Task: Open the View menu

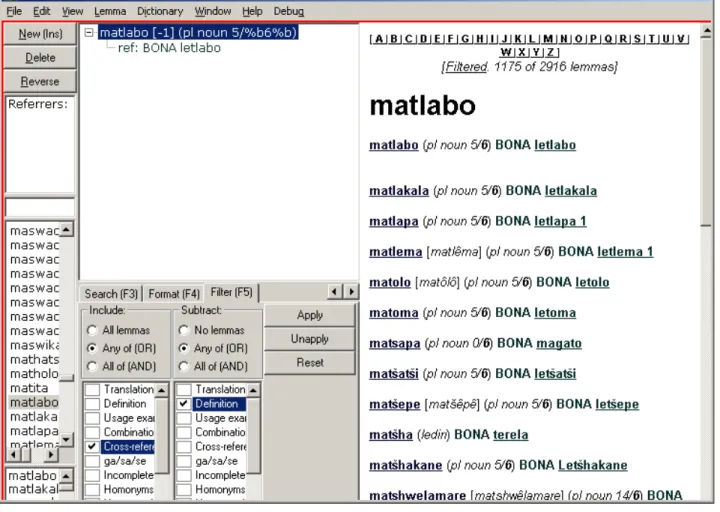Action: coord(73,11)
